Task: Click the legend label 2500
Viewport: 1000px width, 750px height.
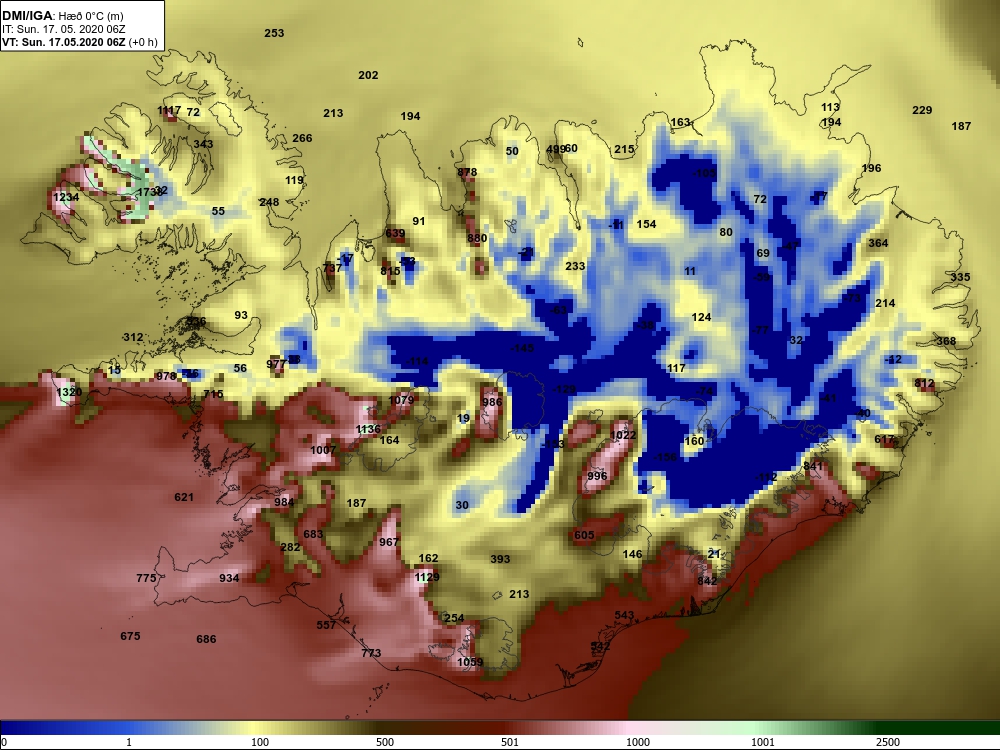Action: tap(888, 742)
